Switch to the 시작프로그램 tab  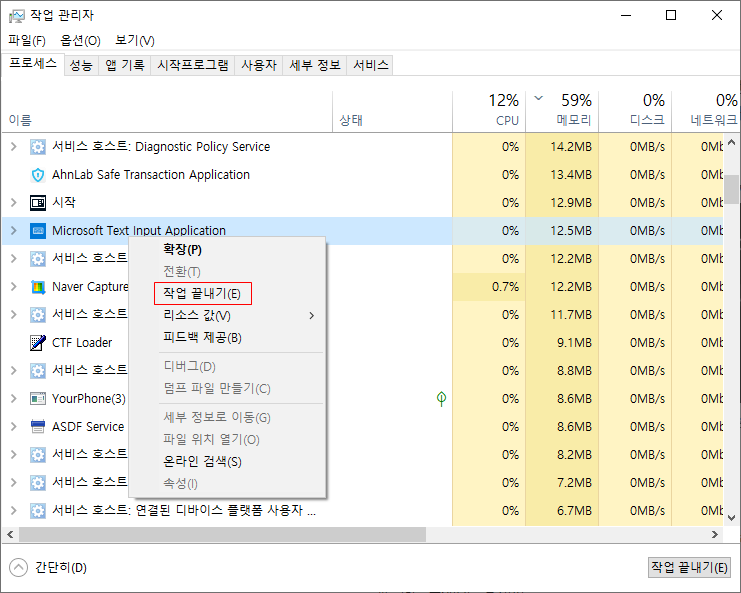pos(193,65)
